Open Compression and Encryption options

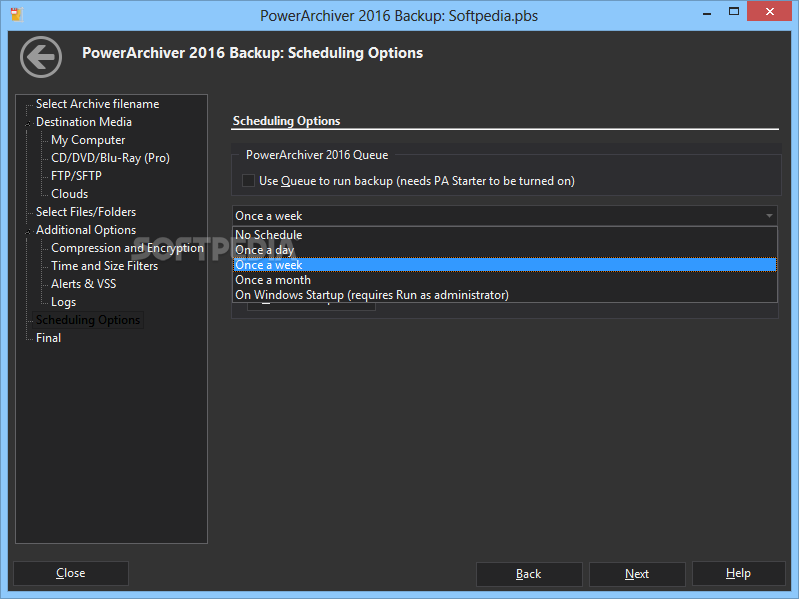coord(127,248)
